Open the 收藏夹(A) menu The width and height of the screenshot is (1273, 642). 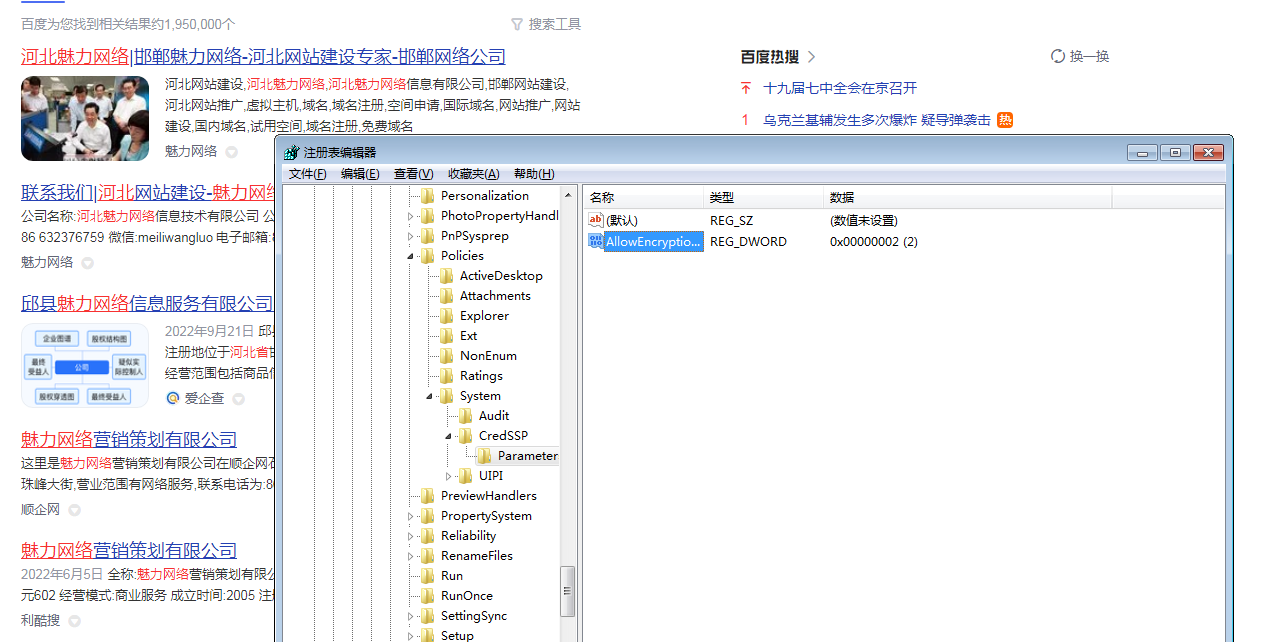click(x=473, y=174)
